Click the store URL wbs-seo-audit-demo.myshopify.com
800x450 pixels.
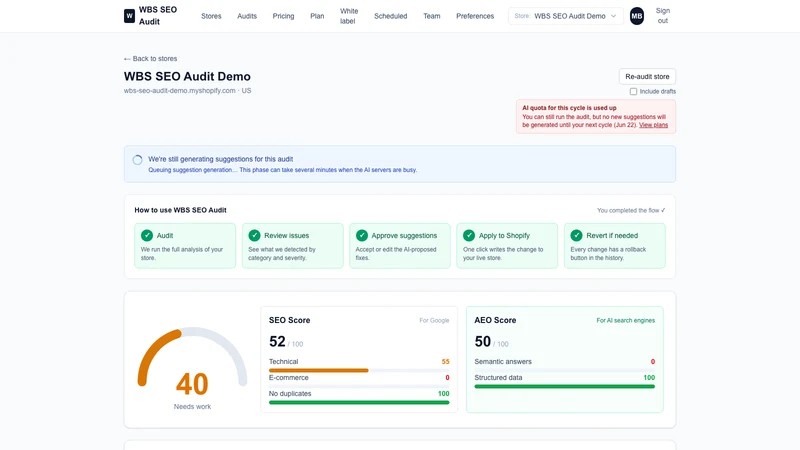pyautogui.click(x=180, y=91)
